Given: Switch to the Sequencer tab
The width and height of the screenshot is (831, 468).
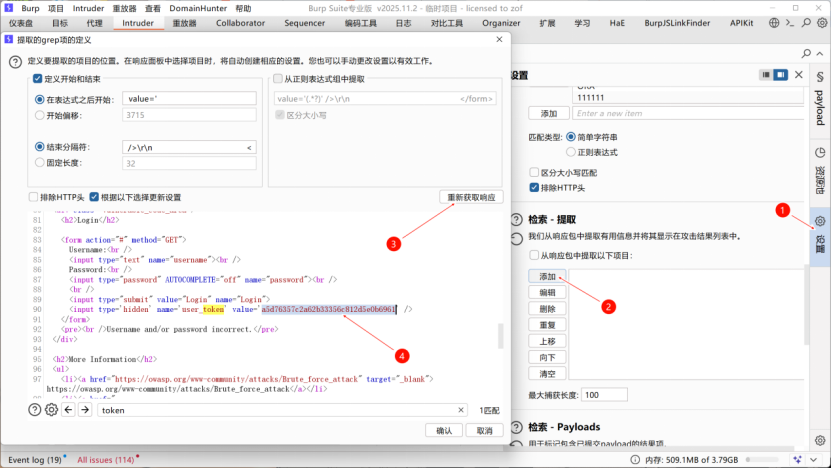Looking at the screenshot, I should pyautogui.click(x=304, y=23).
